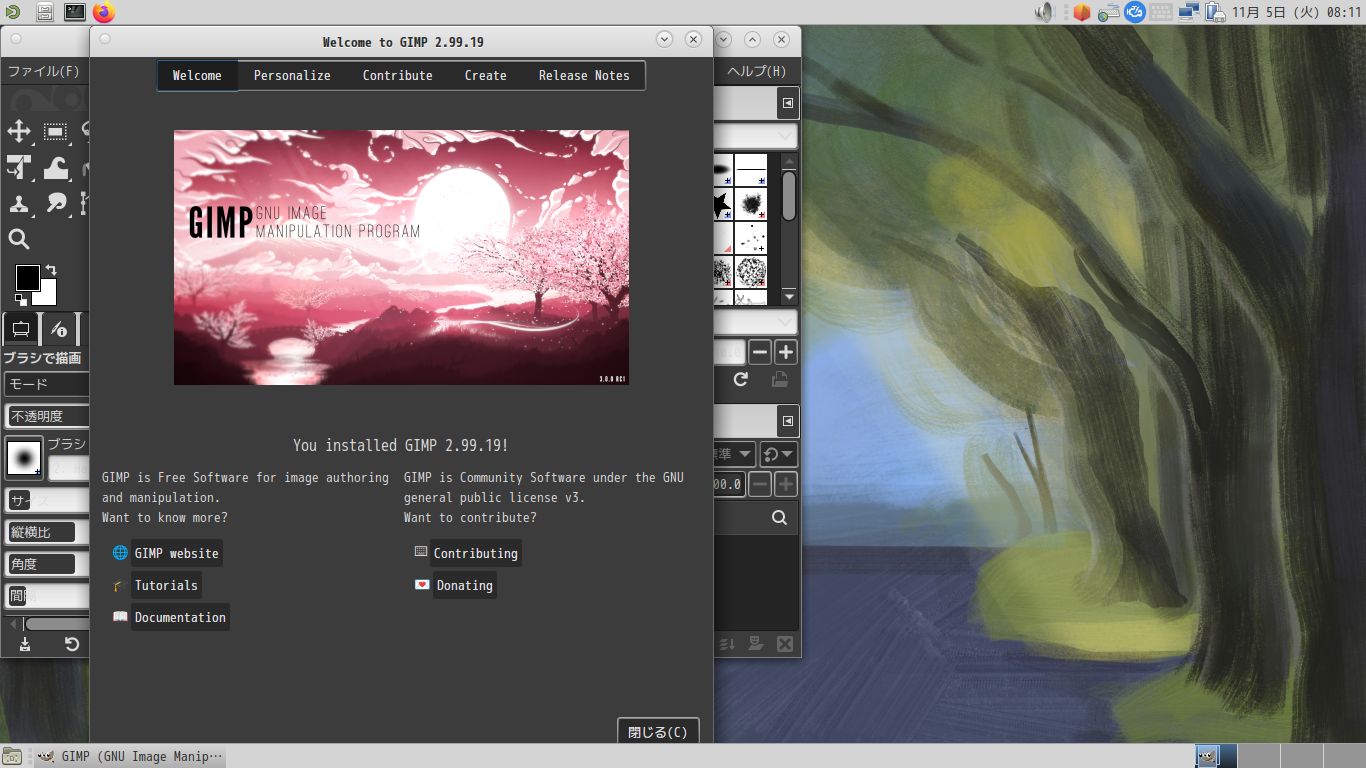Click the white background color swatch
This screenshot has width=1366, height=768.
tap(46, 294)
